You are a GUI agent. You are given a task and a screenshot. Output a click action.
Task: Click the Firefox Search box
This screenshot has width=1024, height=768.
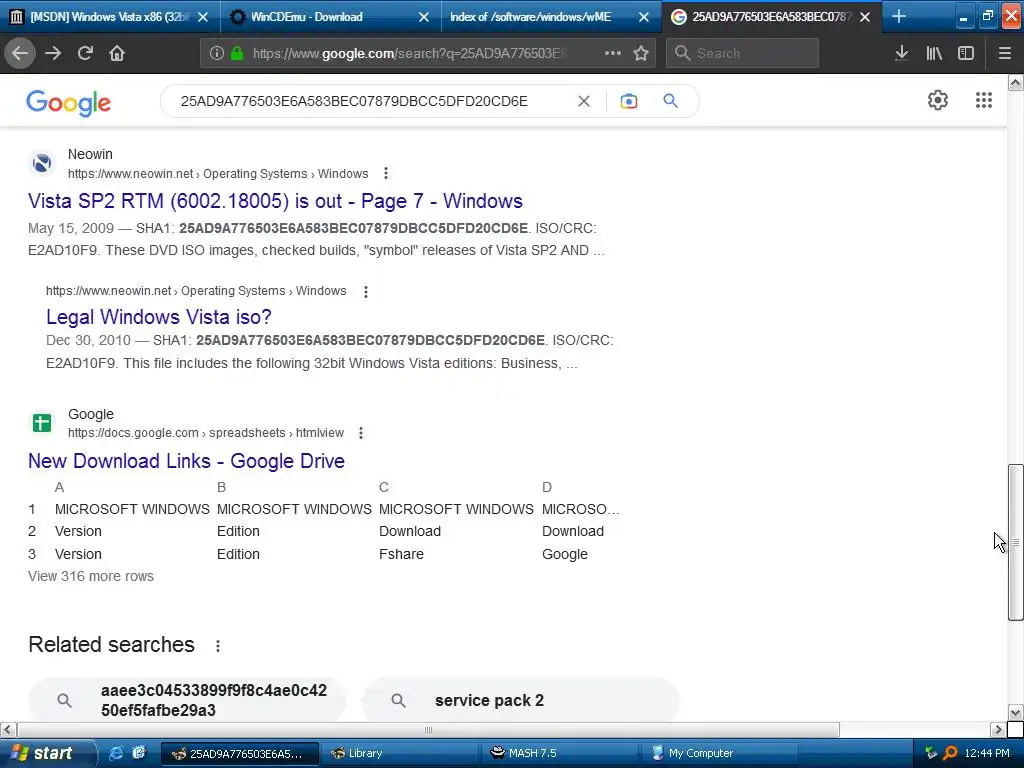[742, 53]
